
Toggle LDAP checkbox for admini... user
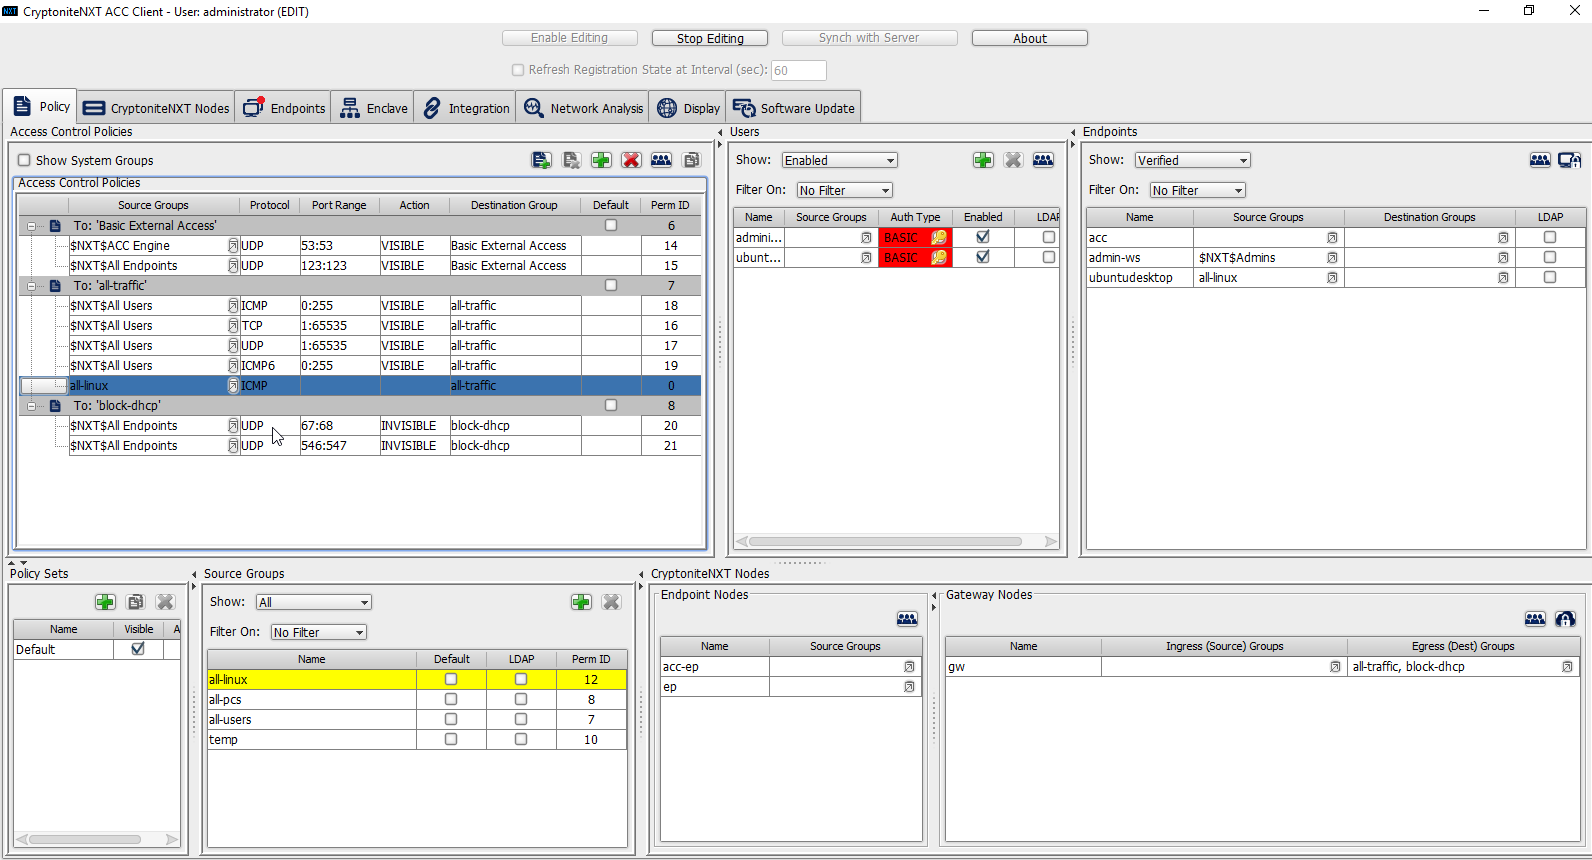click(x=1049, y=238)
